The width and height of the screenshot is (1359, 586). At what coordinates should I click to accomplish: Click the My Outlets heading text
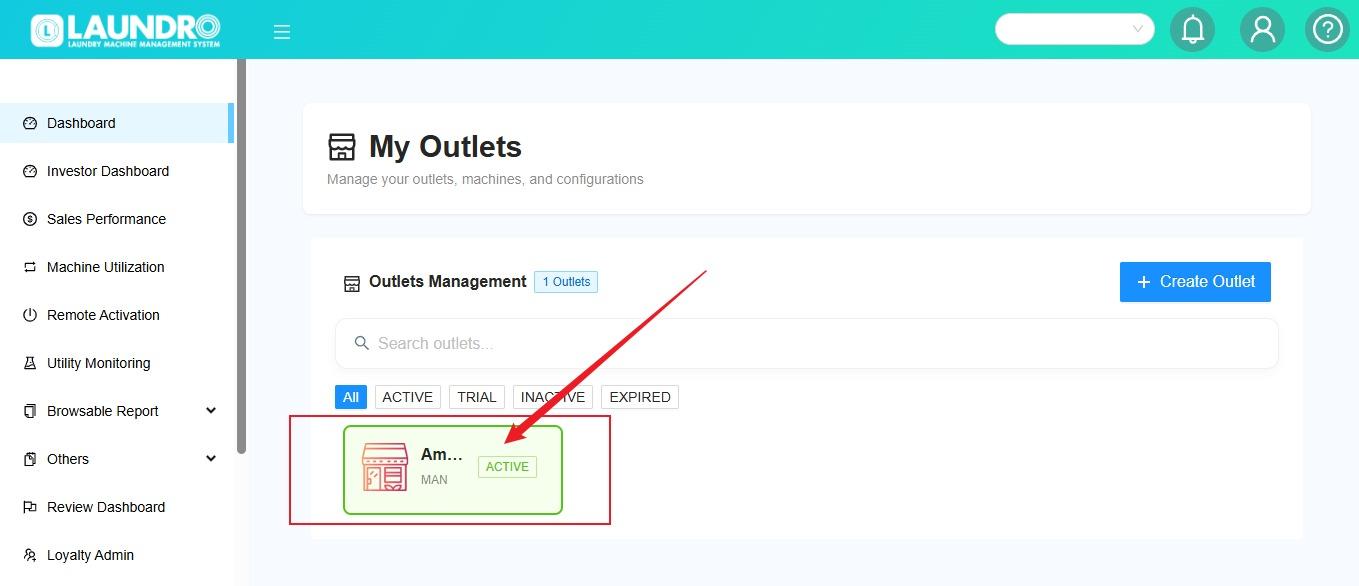click(x=445, y=147)
